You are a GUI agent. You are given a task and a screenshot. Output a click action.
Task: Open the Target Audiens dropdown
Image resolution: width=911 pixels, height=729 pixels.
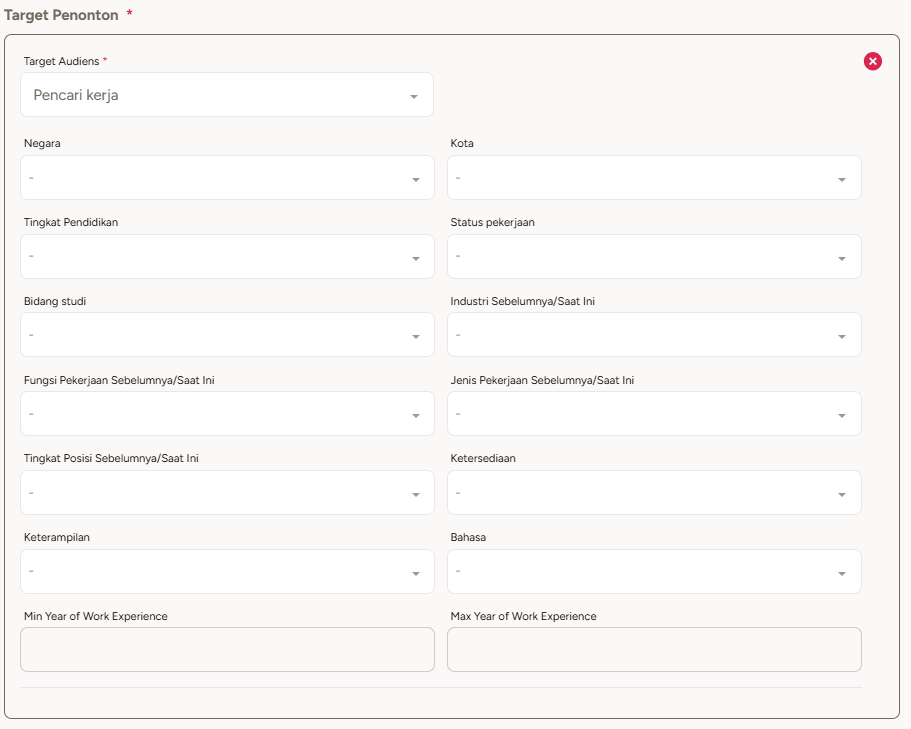tap(226, 95)
